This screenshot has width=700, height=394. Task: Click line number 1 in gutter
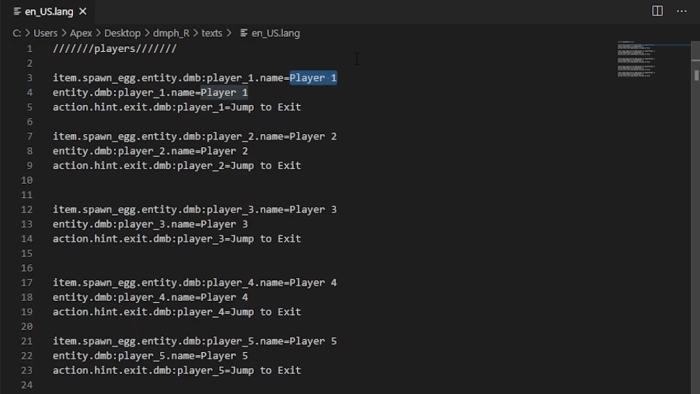pos(29,49)
